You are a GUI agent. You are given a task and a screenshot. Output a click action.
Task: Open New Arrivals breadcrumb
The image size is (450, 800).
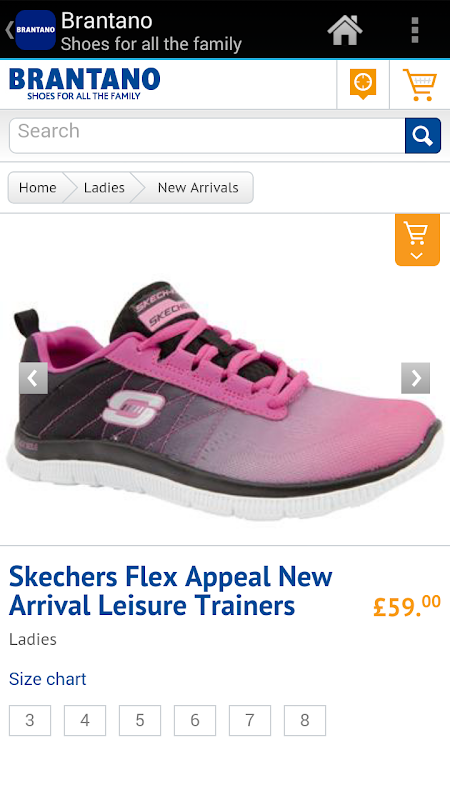point(198,187)
